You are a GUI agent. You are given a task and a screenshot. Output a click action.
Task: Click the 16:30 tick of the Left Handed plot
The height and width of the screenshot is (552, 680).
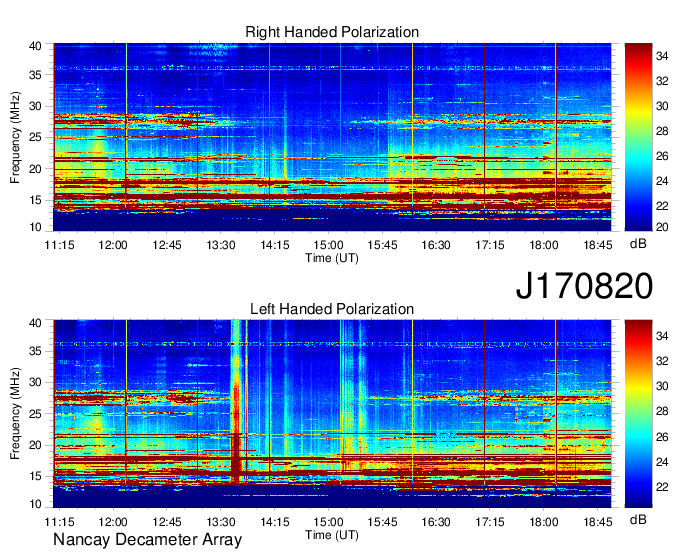tap(436, 522)
